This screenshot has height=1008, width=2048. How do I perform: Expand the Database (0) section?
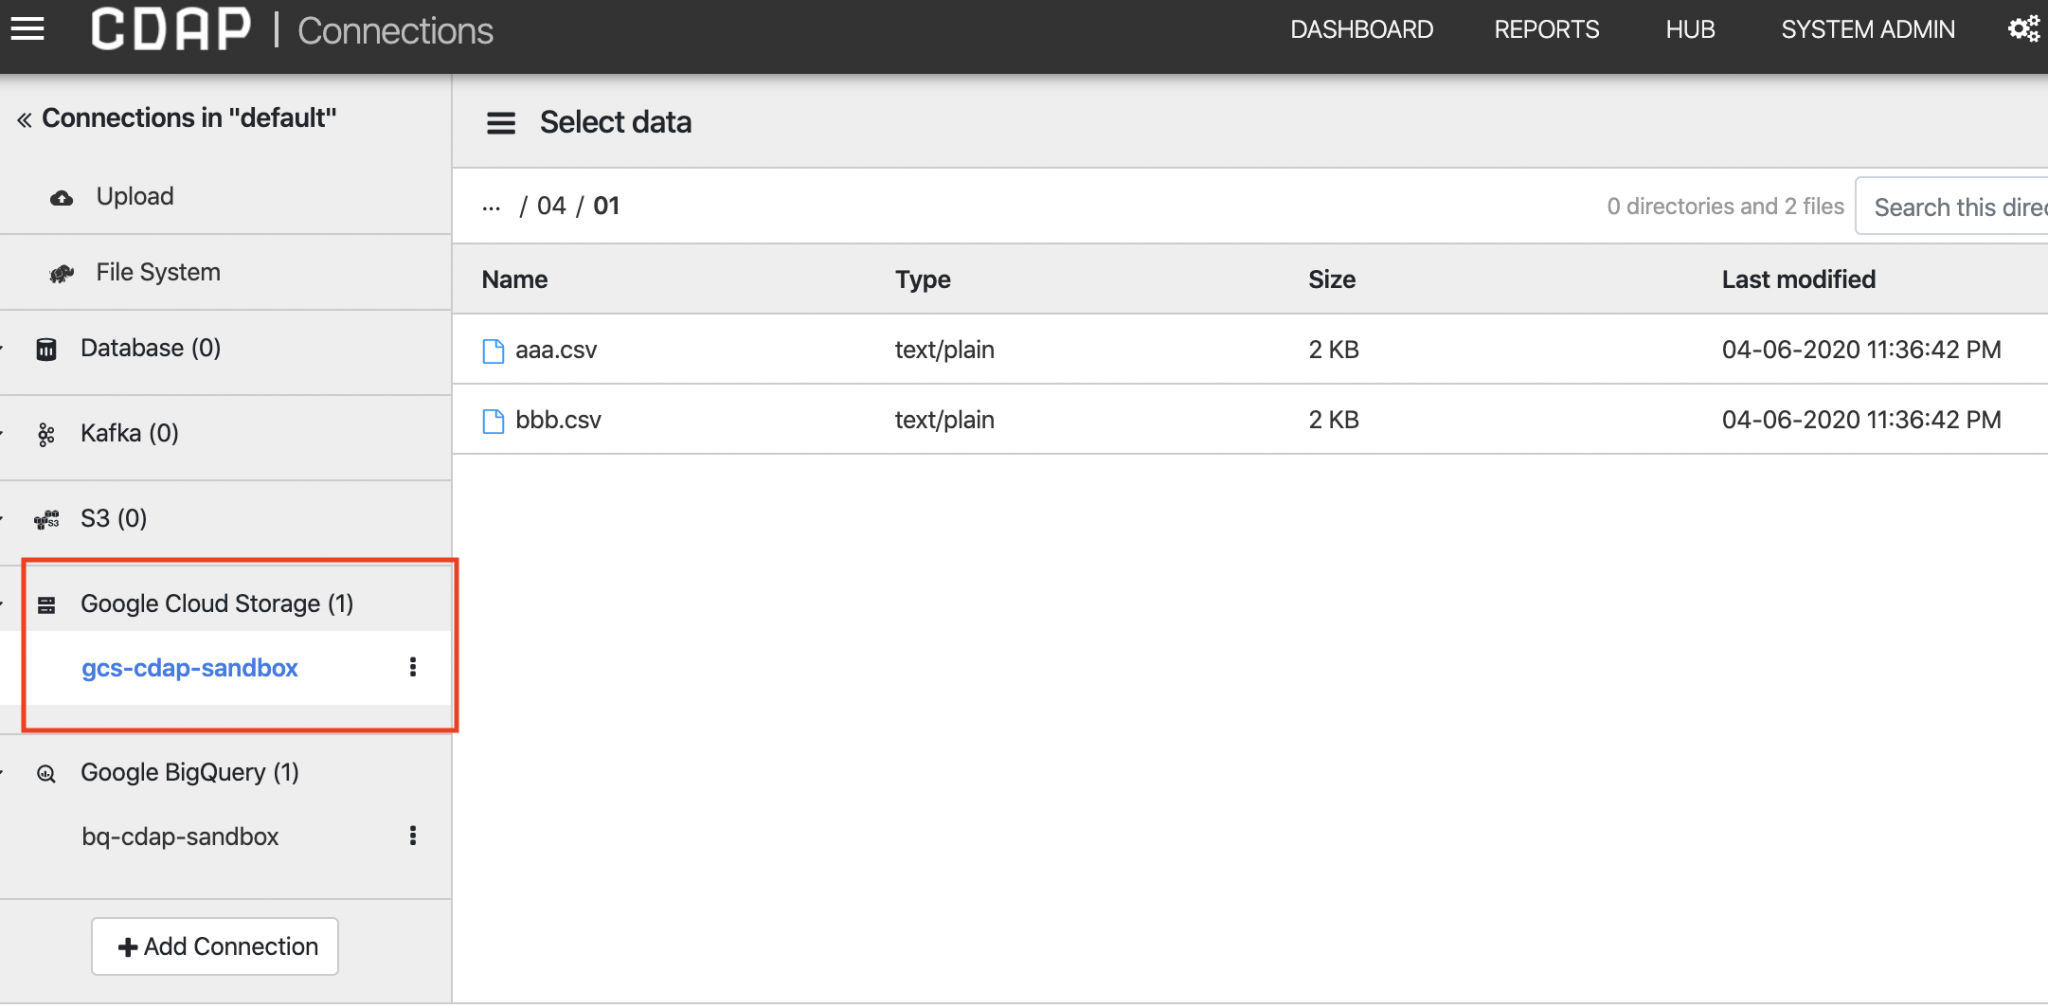[x=150, y=348]
